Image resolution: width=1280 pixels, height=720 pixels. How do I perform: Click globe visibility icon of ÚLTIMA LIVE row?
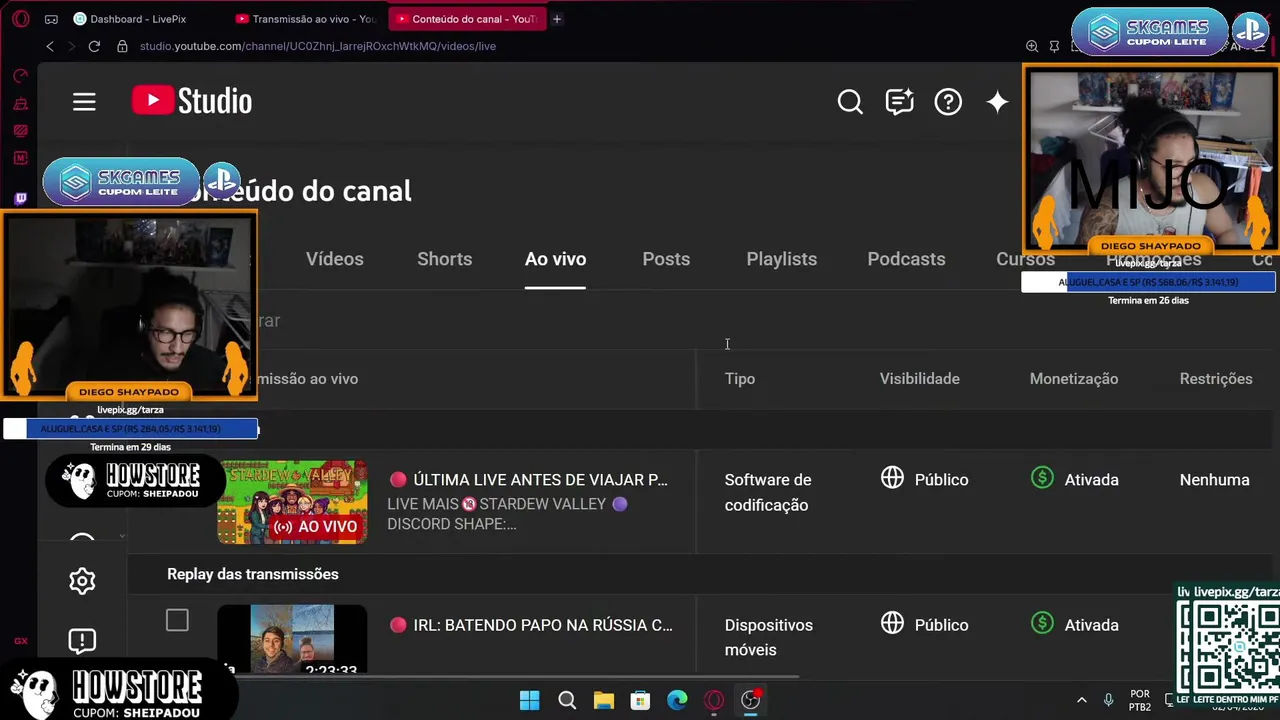pyautogui.click(x=892, y=478)
